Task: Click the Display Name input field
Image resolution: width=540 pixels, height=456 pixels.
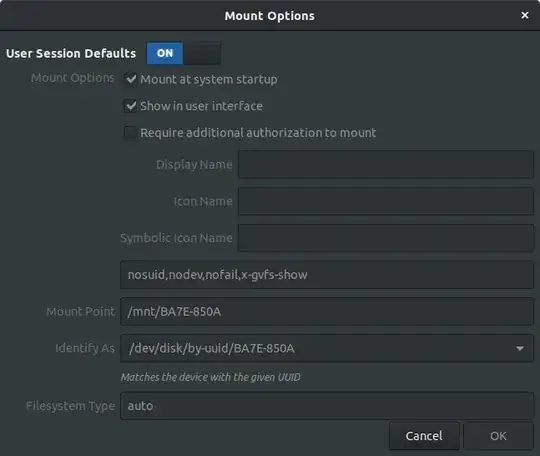Action: click(386, 164)
